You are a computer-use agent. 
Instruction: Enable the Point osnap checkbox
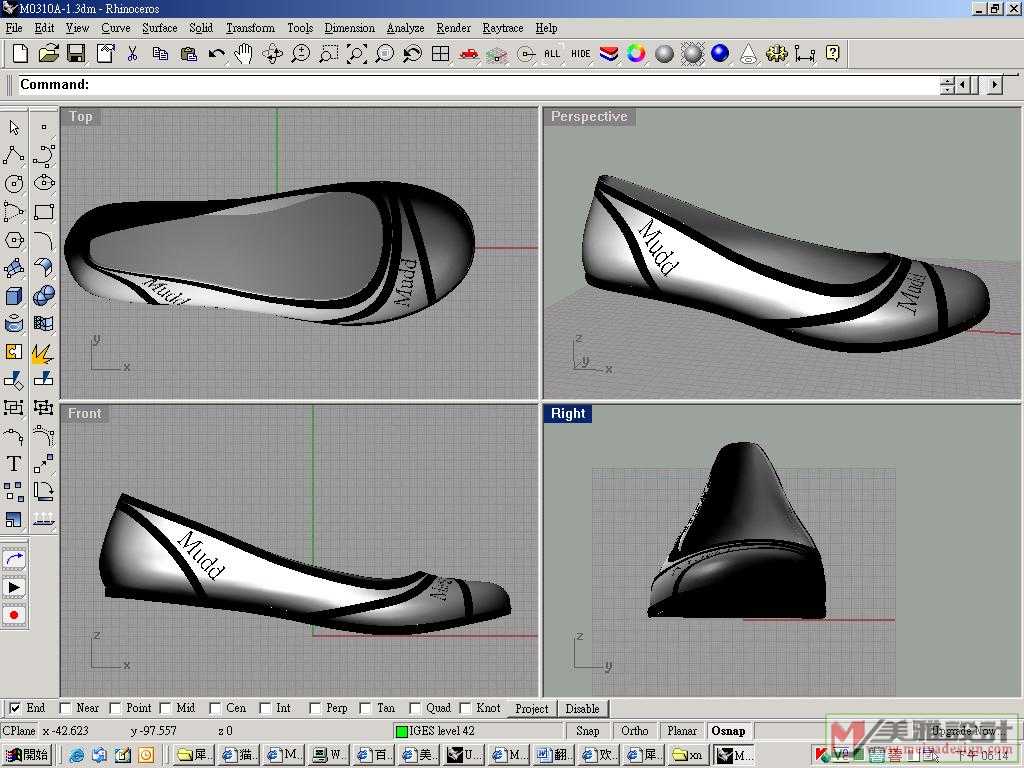[x=115, y=709]
